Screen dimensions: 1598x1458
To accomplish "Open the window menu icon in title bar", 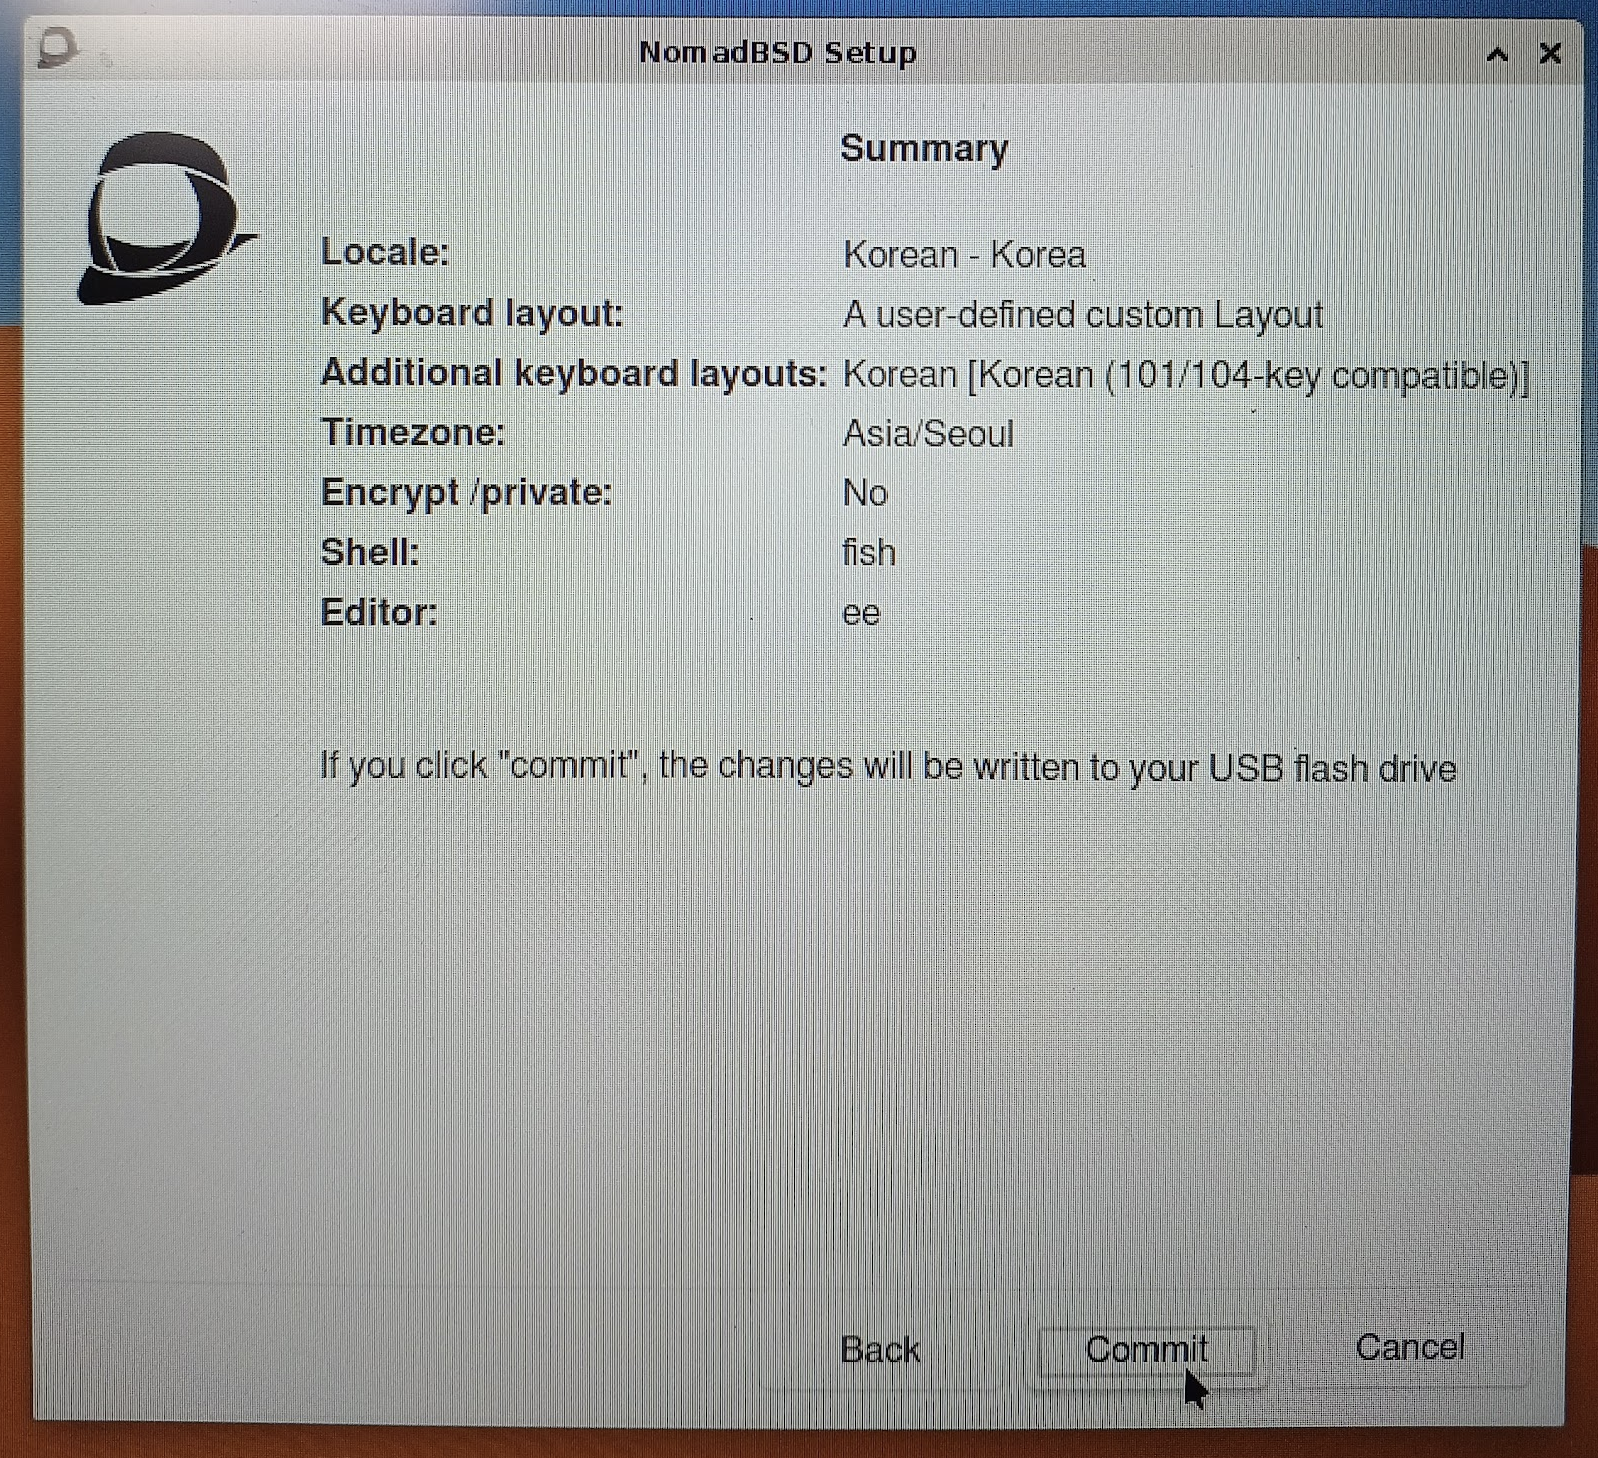I will click(x=56, y=48).
